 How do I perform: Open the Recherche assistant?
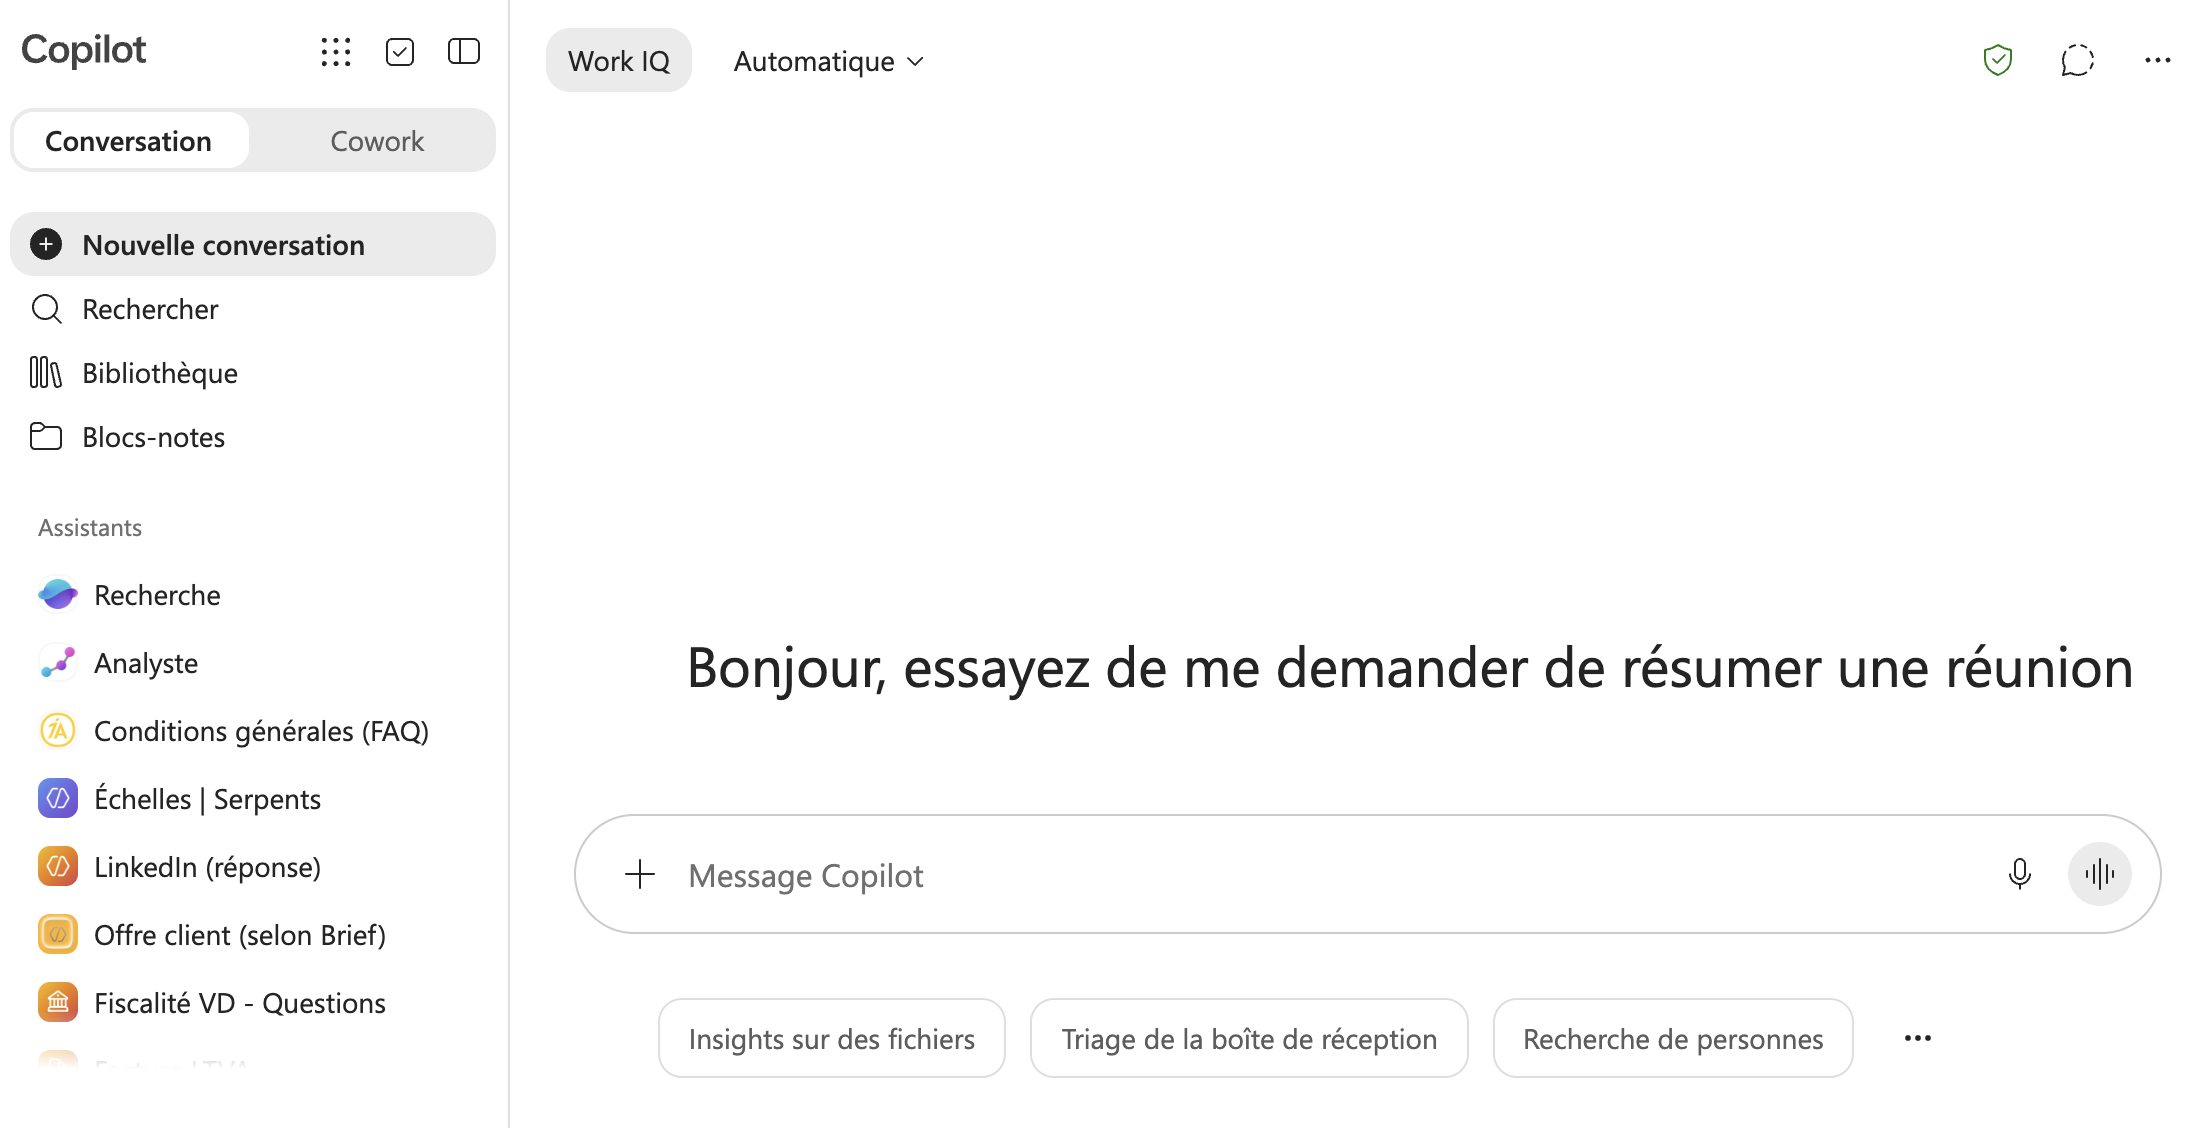253,595
